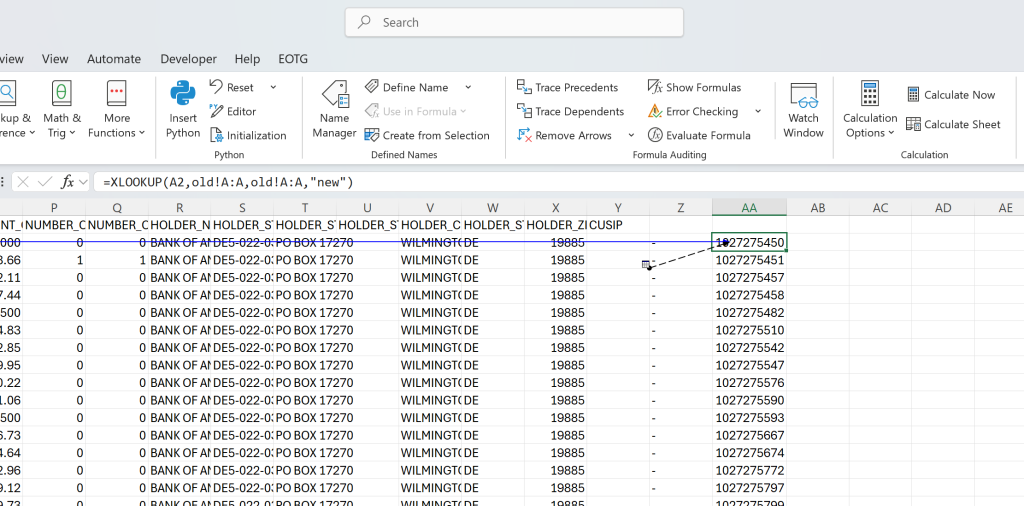1024x506 pixels.
Task: Expand the Remove Arrows dropdown arrow
Action: tap(631, 136)
